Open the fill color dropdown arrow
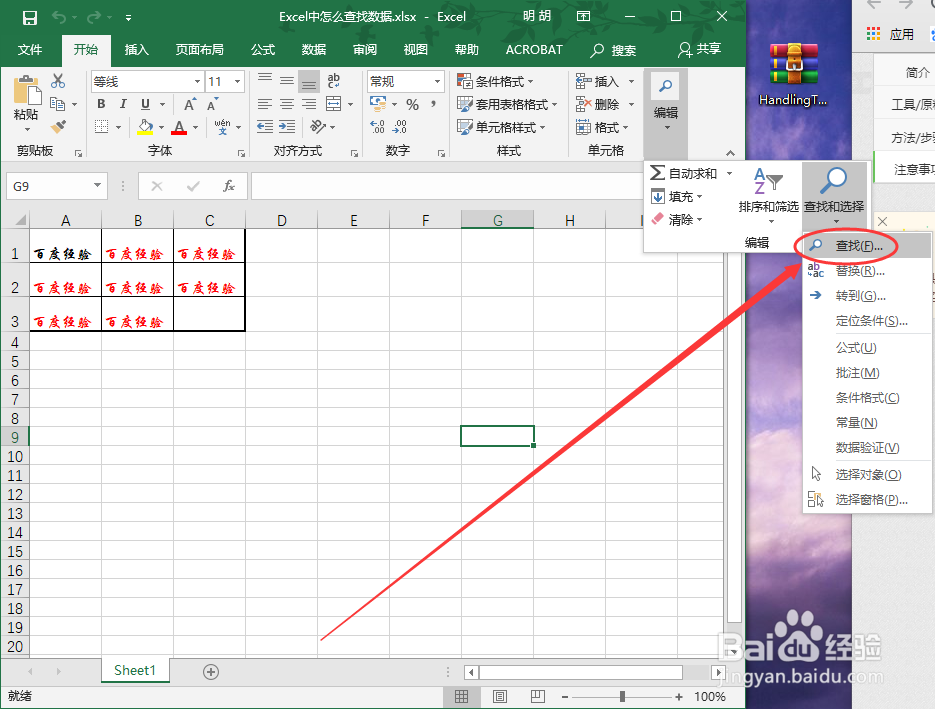The height and width of the screenshot is (709, 935). tap(161, 128)
